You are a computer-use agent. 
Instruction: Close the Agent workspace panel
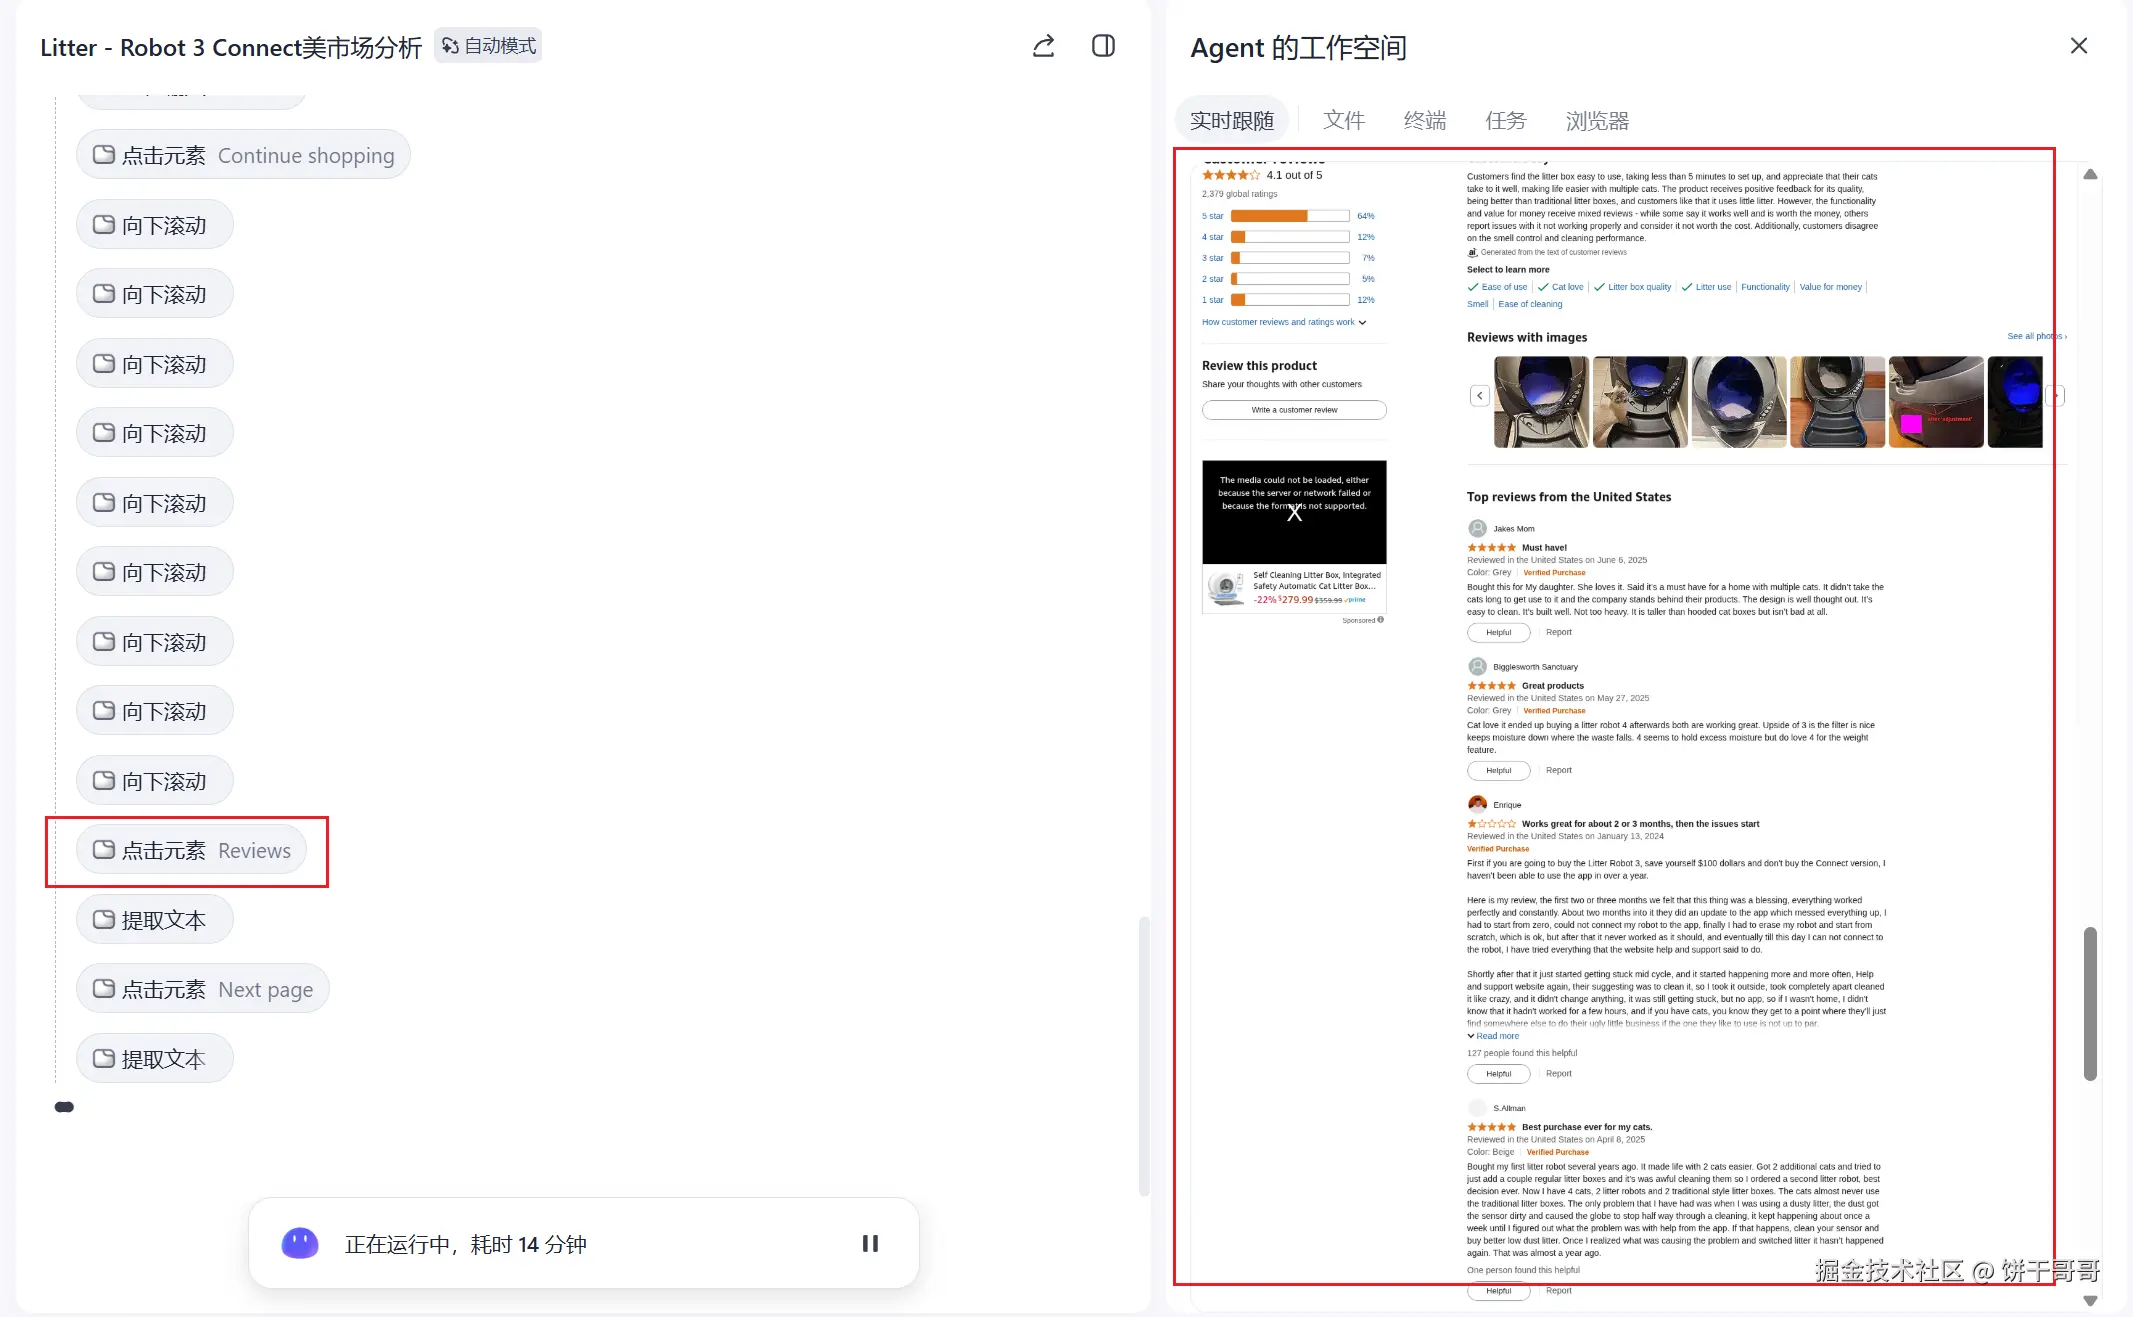2078,46
